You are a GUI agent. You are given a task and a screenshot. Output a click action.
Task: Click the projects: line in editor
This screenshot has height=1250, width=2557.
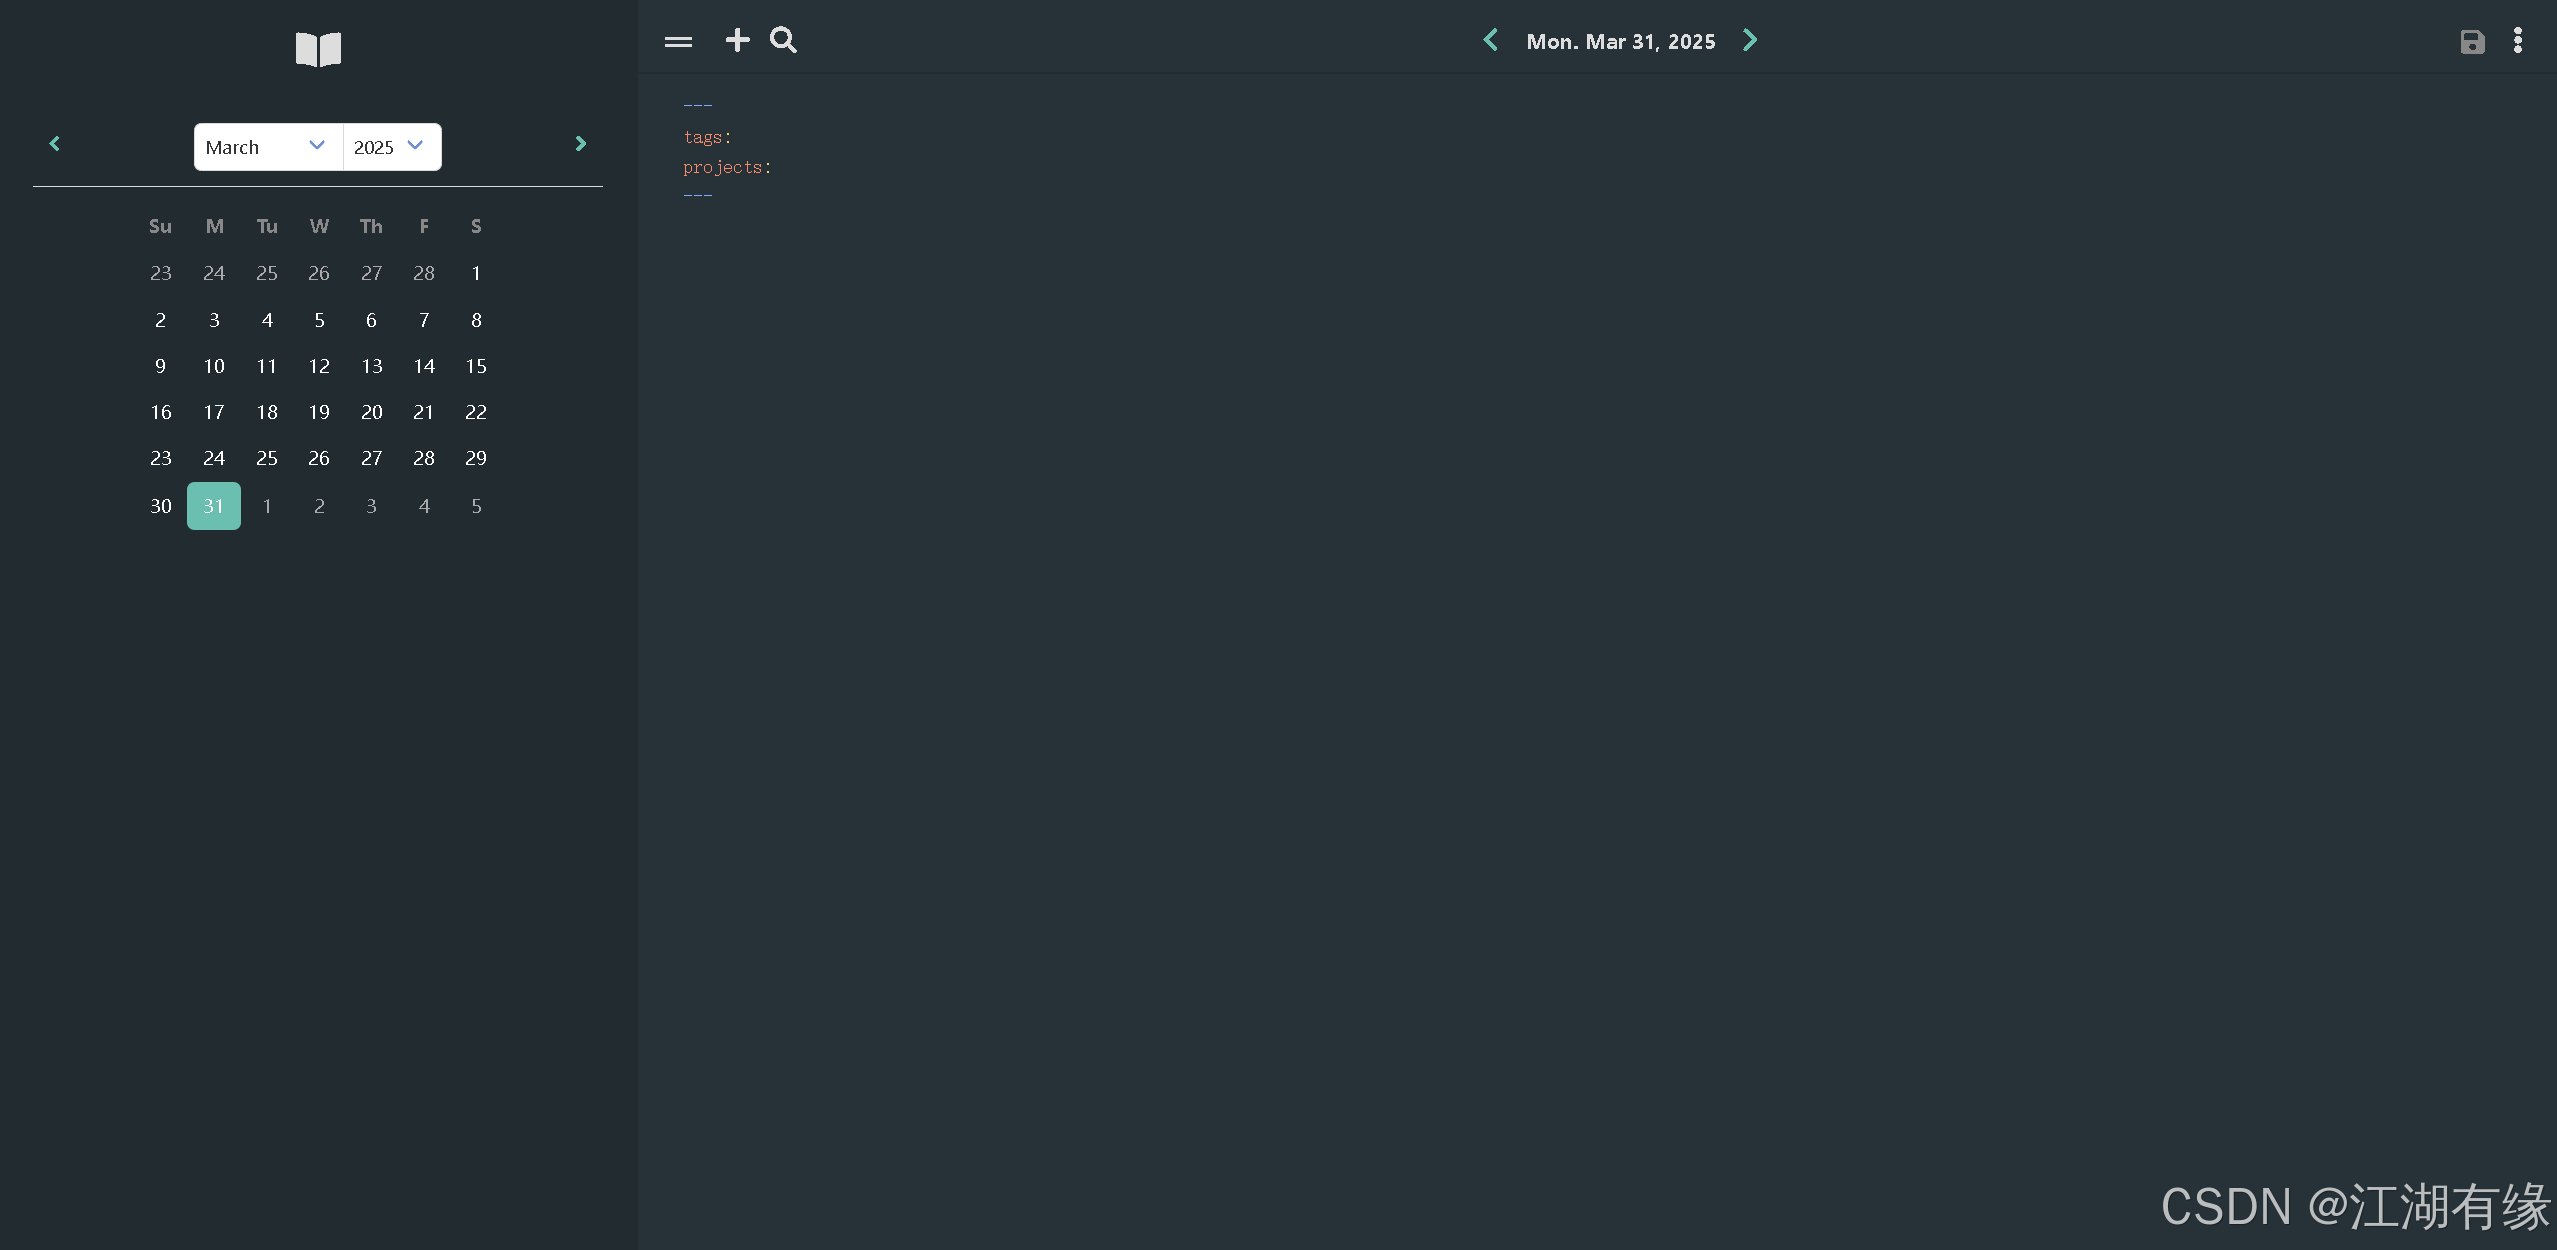coord(727,167)
